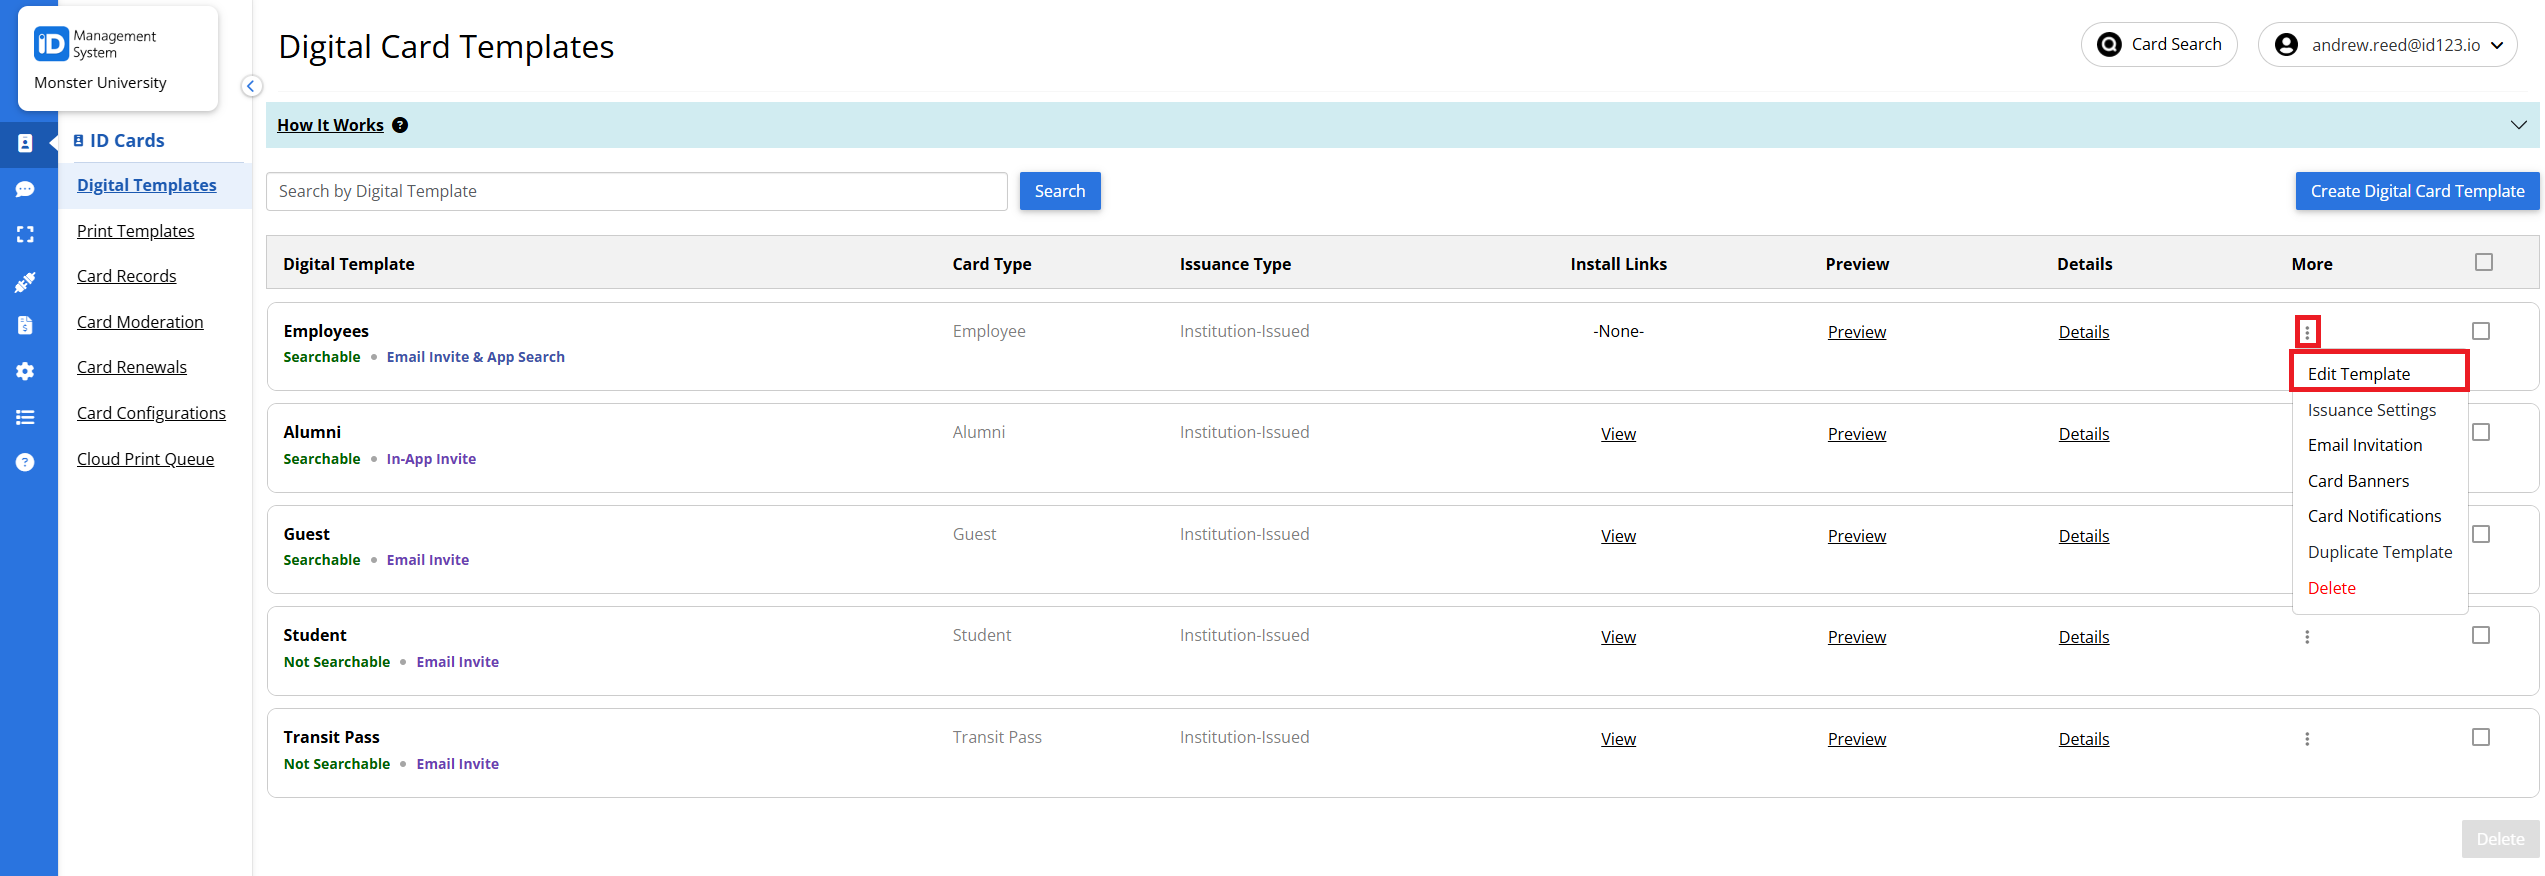The height and width of the screenshot is (876, 2545).
Task: Click the How It Works help icon
Action: 400,125
